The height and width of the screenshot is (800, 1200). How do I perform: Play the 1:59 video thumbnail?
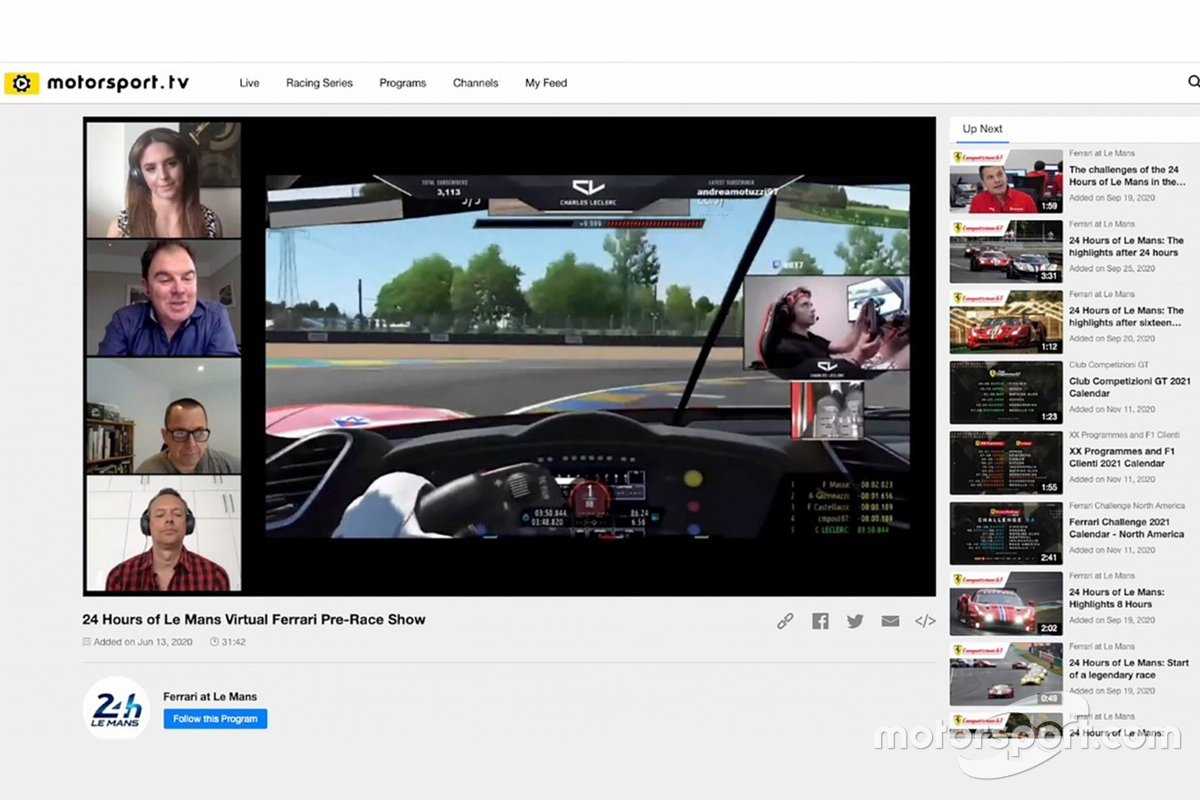point(1006,181)
